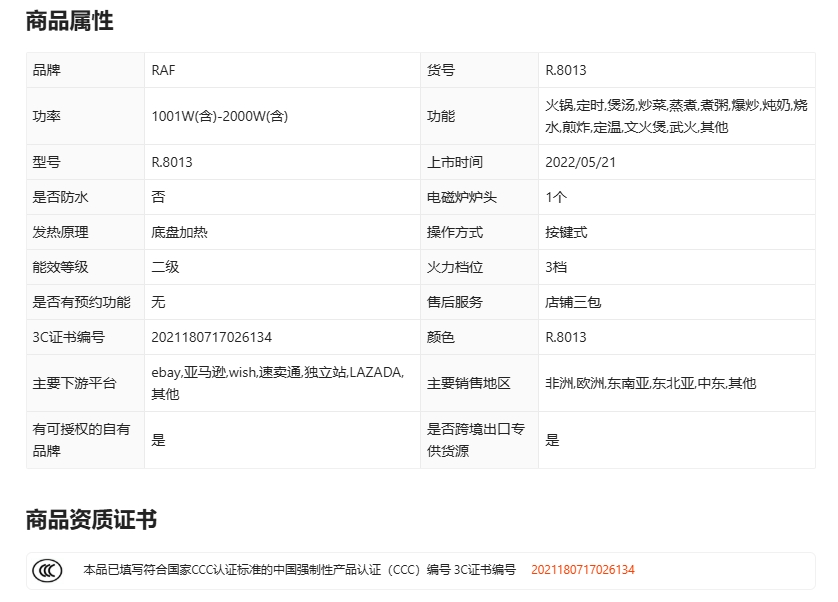This screenshot has height=602, width=838.
Task: Click the 按键式 operation mode value
Action: [566, 232]
